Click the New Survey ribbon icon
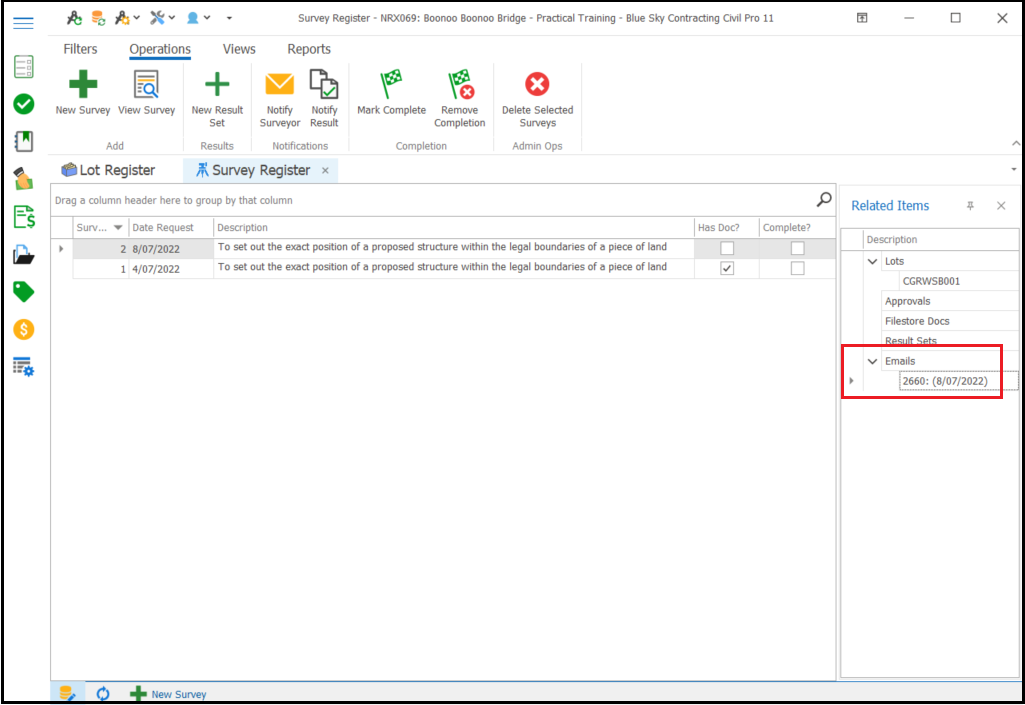Viewport: 1025px width, 705px height. [83, 86]
